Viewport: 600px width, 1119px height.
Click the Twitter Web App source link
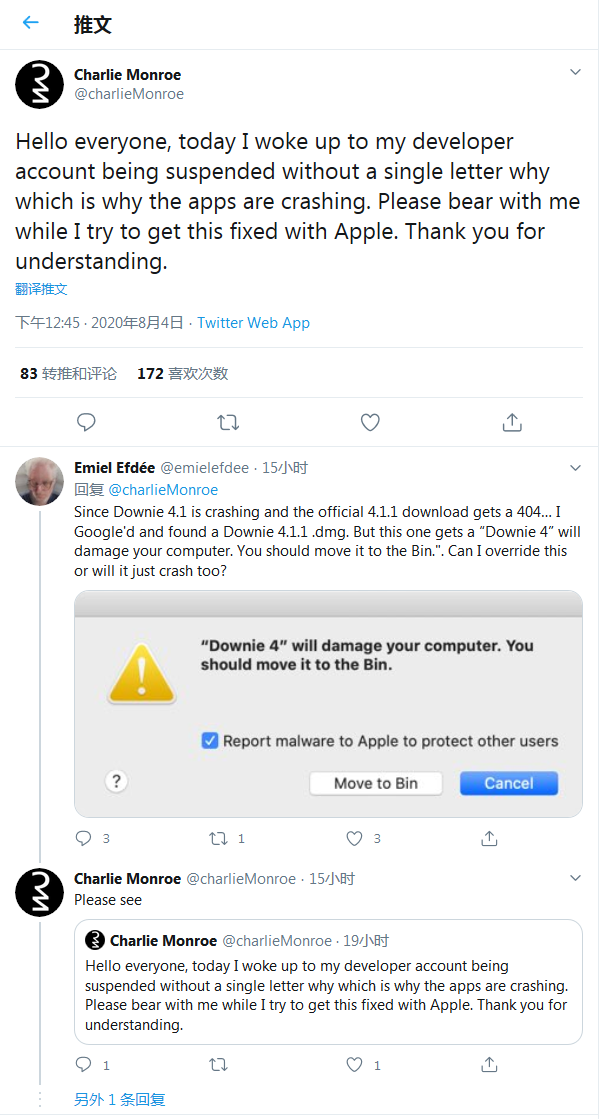(253, 322)
